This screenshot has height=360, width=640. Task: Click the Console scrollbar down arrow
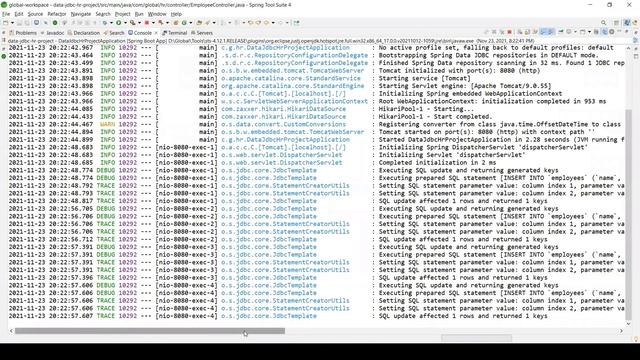(x=629, y=324)
